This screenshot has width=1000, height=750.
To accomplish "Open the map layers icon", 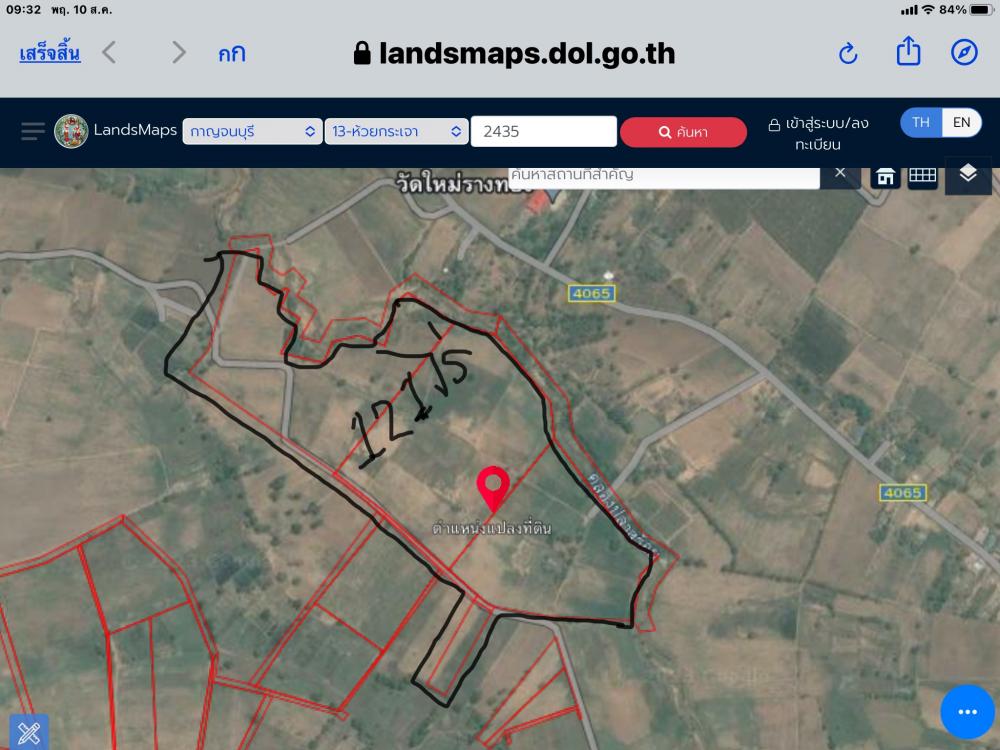I will pyautogui.click(x=967, y=173).
